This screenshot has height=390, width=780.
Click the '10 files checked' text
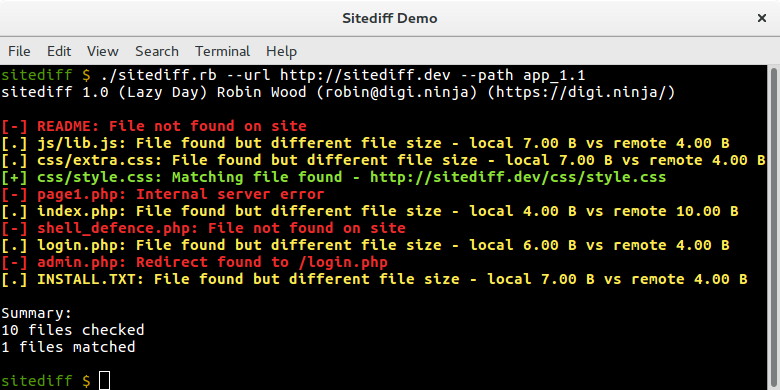tap(73, 330)
